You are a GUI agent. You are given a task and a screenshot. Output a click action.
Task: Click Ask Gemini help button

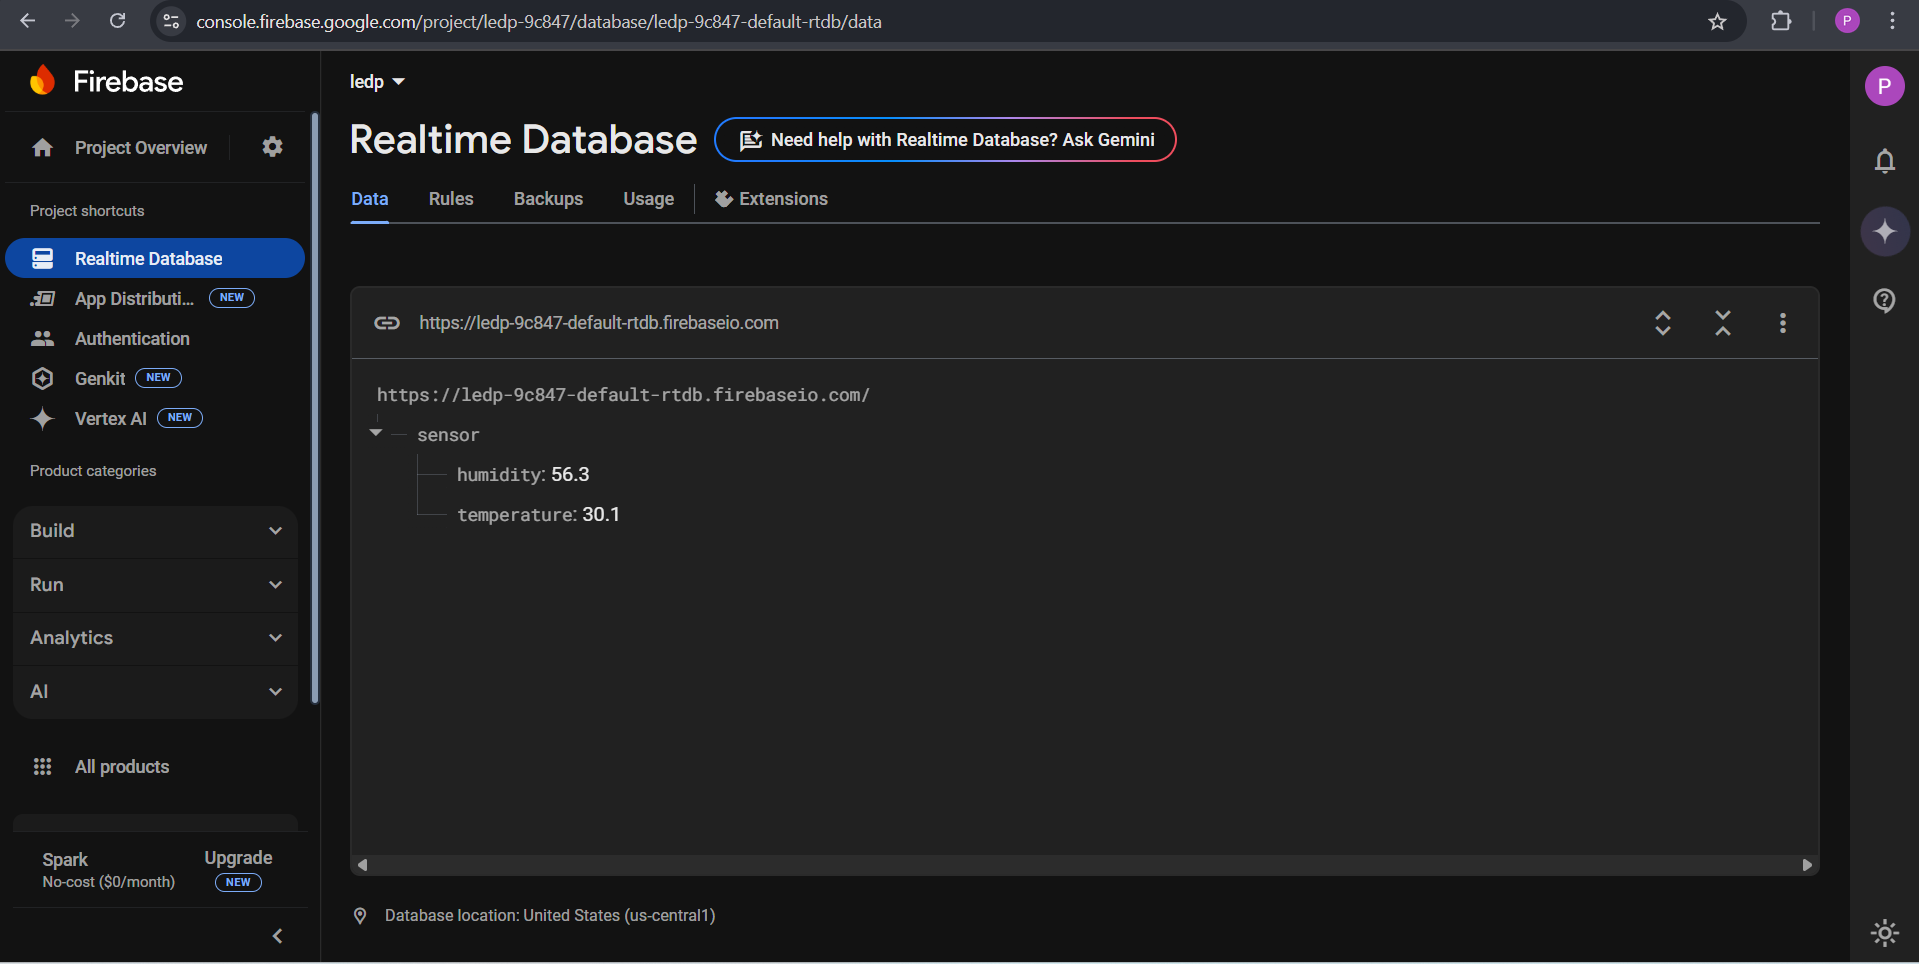click(x=945, y=140)
